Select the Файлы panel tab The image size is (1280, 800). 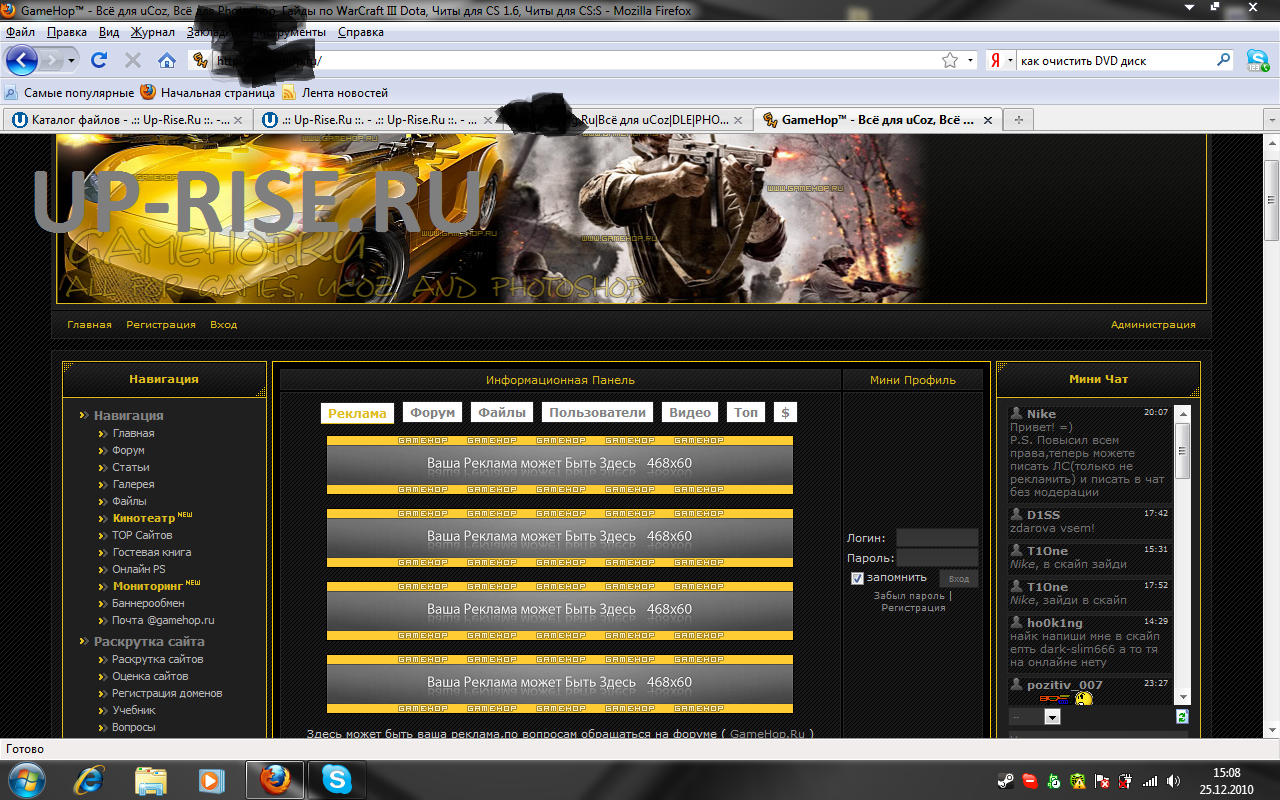[502, 412]
